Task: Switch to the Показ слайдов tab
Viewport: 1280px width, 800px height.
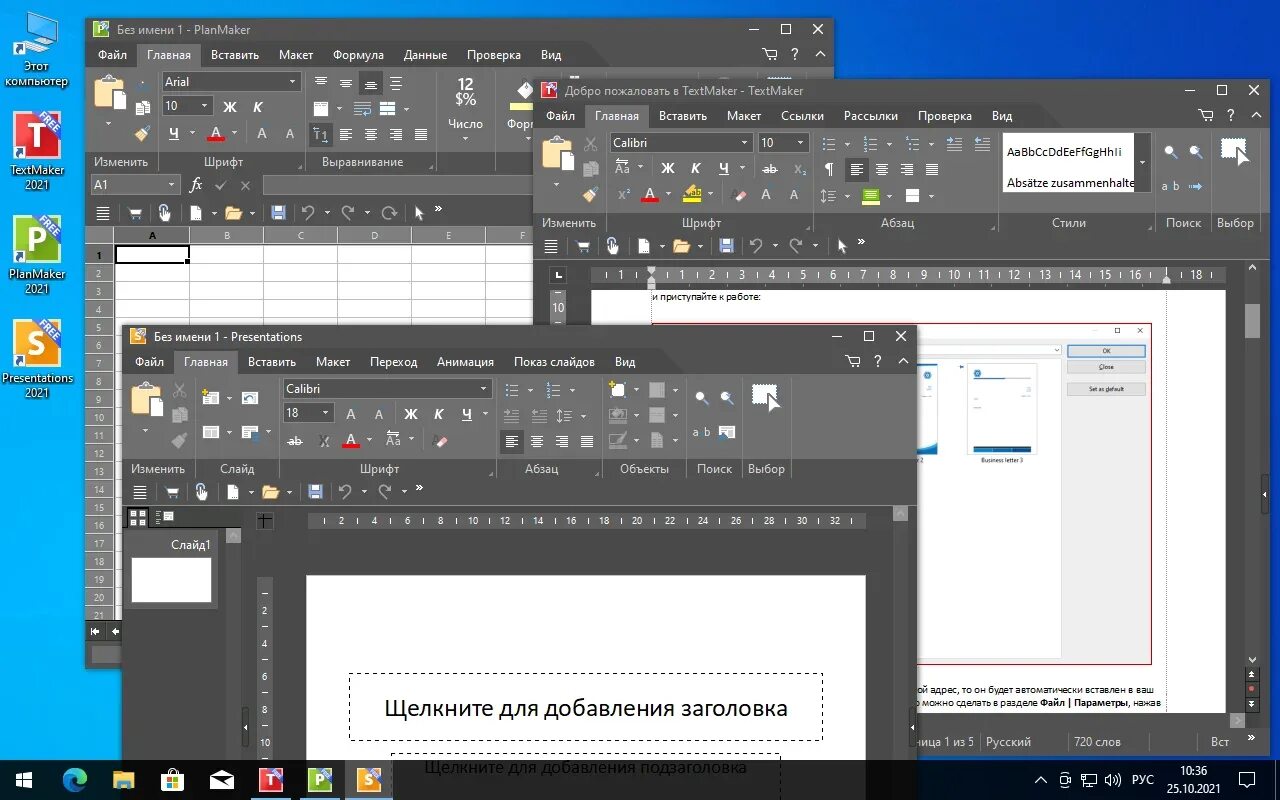Action: pos(554,362)
